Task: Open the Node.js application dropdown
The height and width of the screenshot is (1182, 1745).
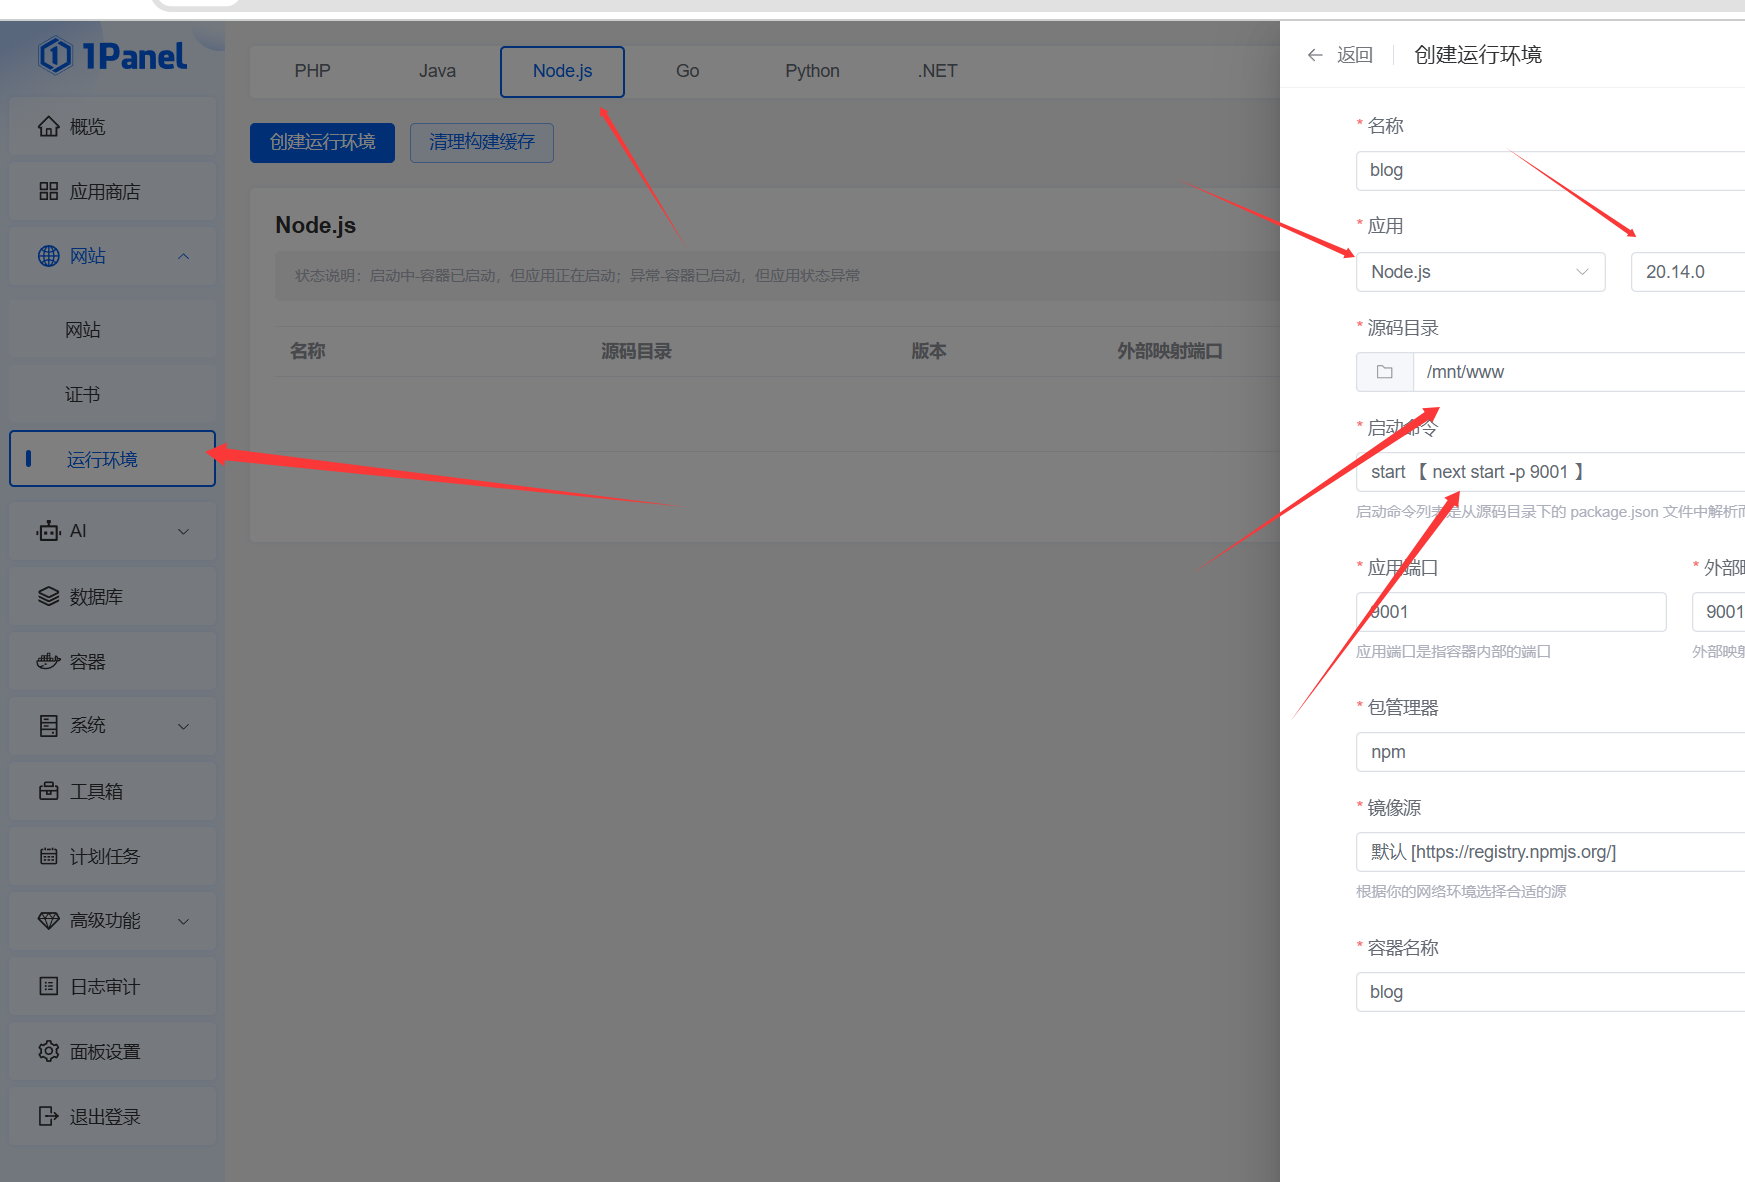Action: click(1480, 272)
